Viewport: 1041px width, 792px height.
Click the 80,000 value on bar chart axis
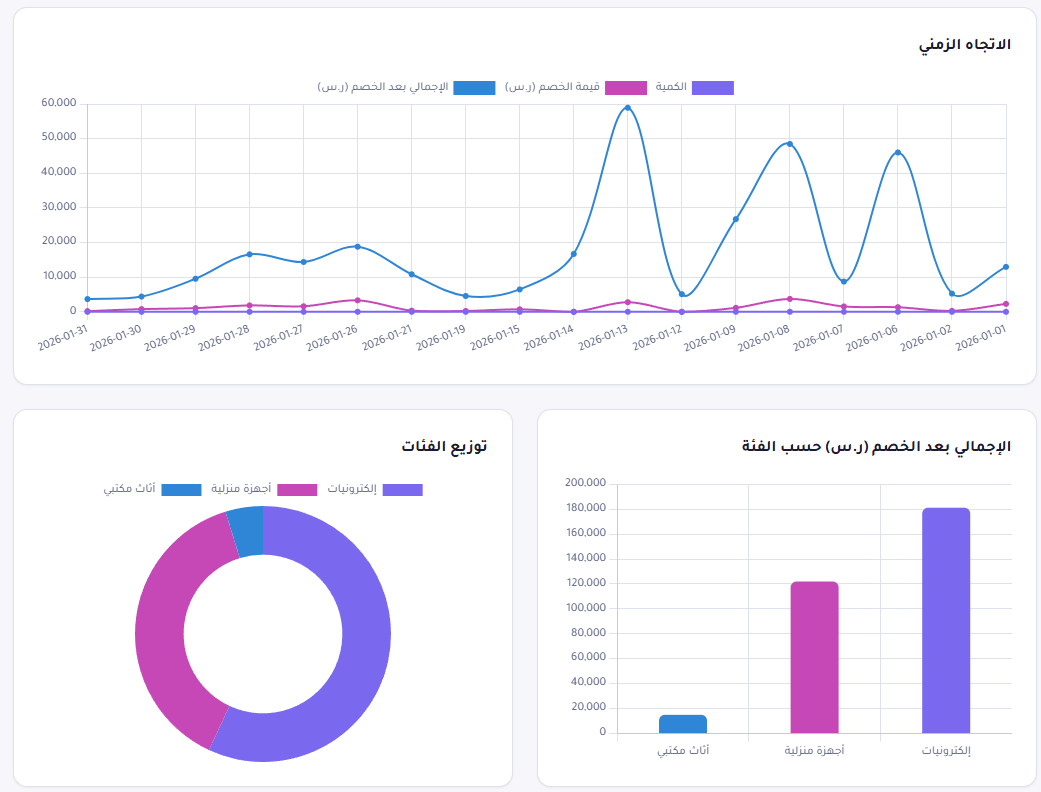(x=588, y=633)
